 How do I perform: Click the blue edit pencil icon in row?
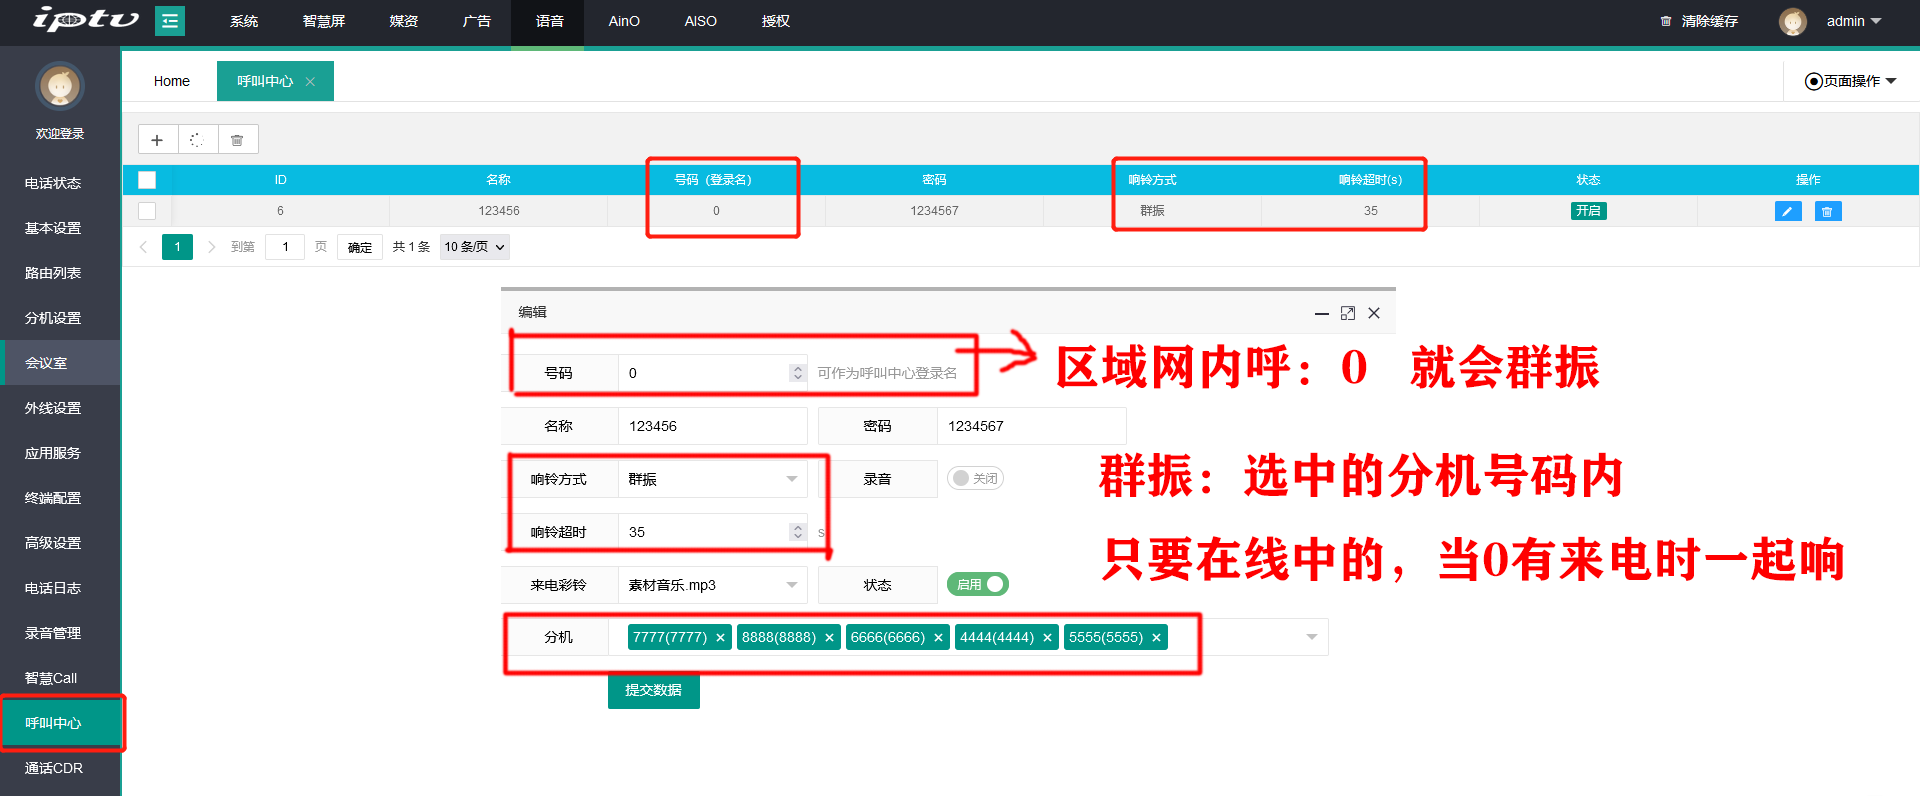pyautogui.click(x=1787, y=211)
